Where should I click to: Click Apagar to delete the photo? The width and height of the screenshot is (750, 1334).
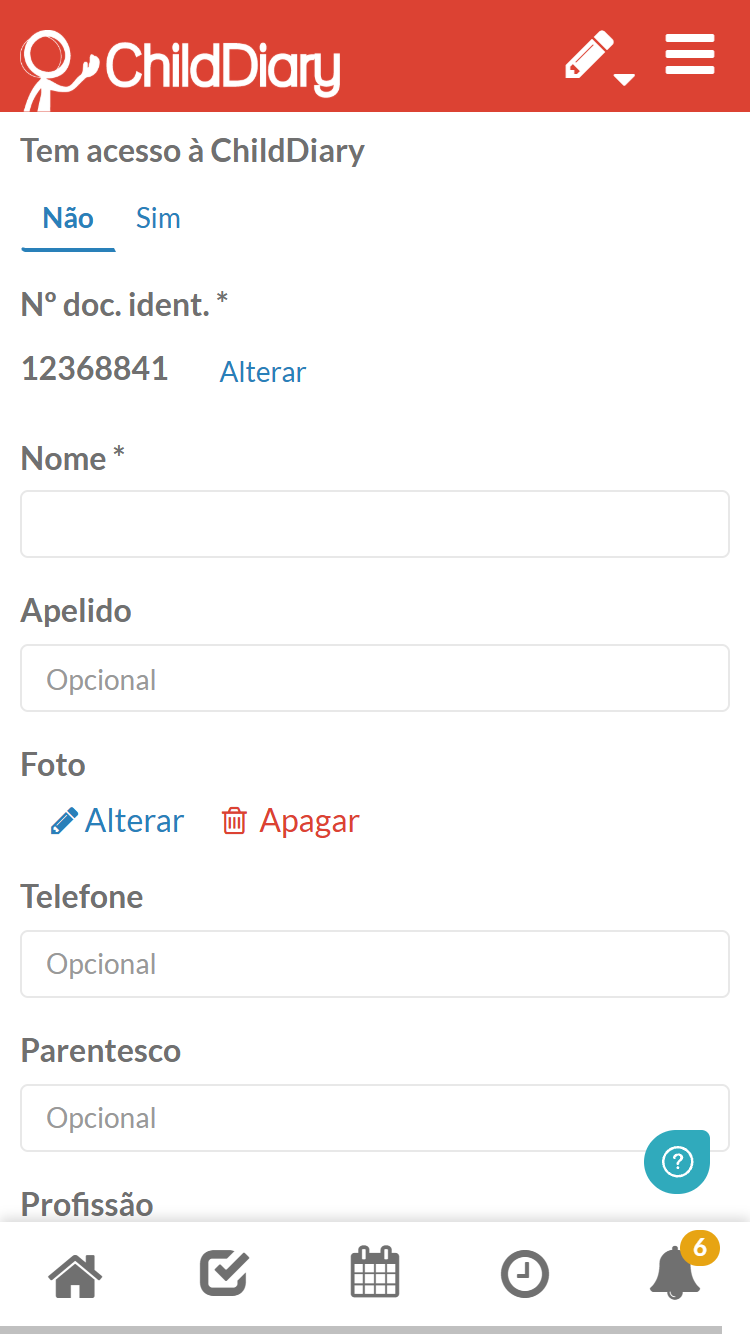coord(309,821)
